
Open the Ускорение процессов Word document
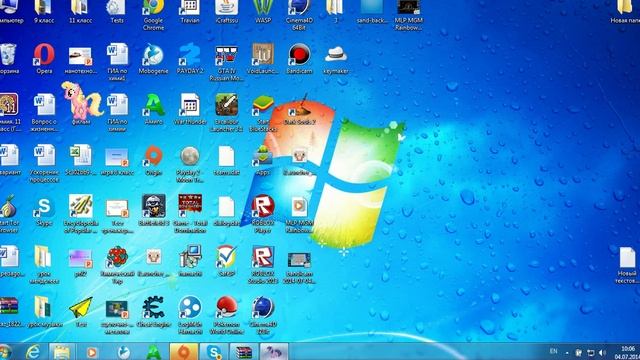click(x=44, y=163)
